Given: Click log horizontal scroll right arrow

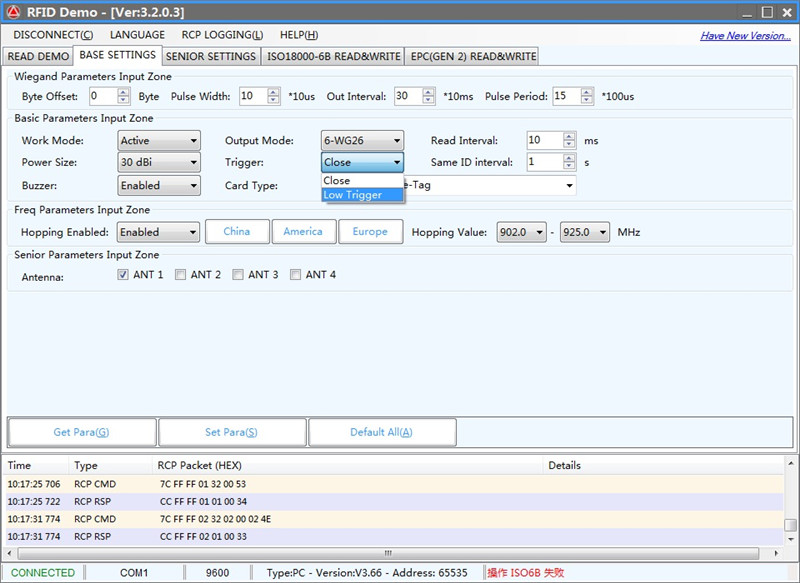Looking at the screenshot, I should [776, 553].
